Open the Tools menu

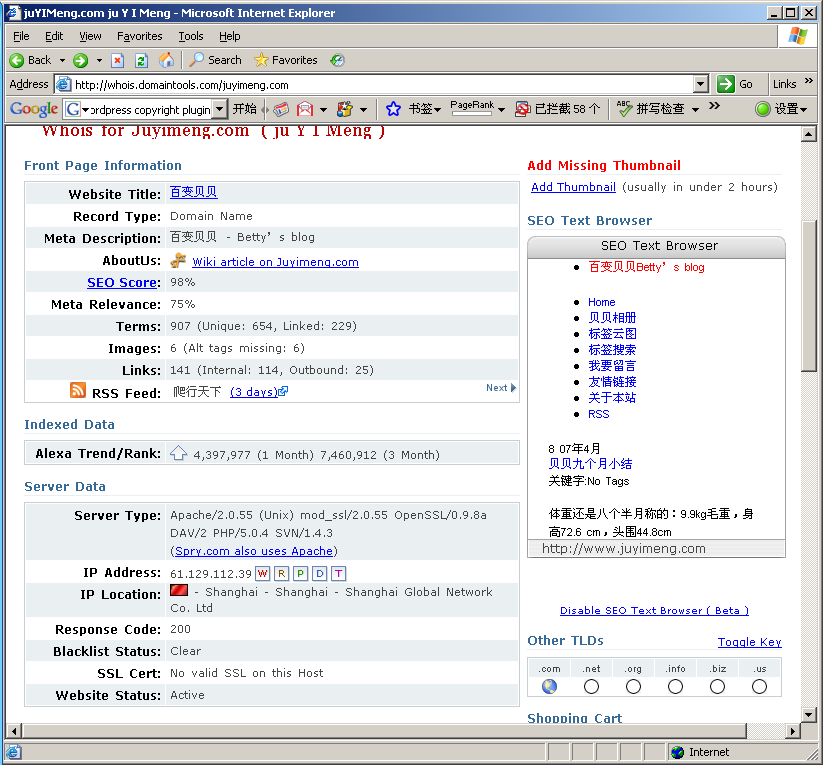[x=191, y=36]
